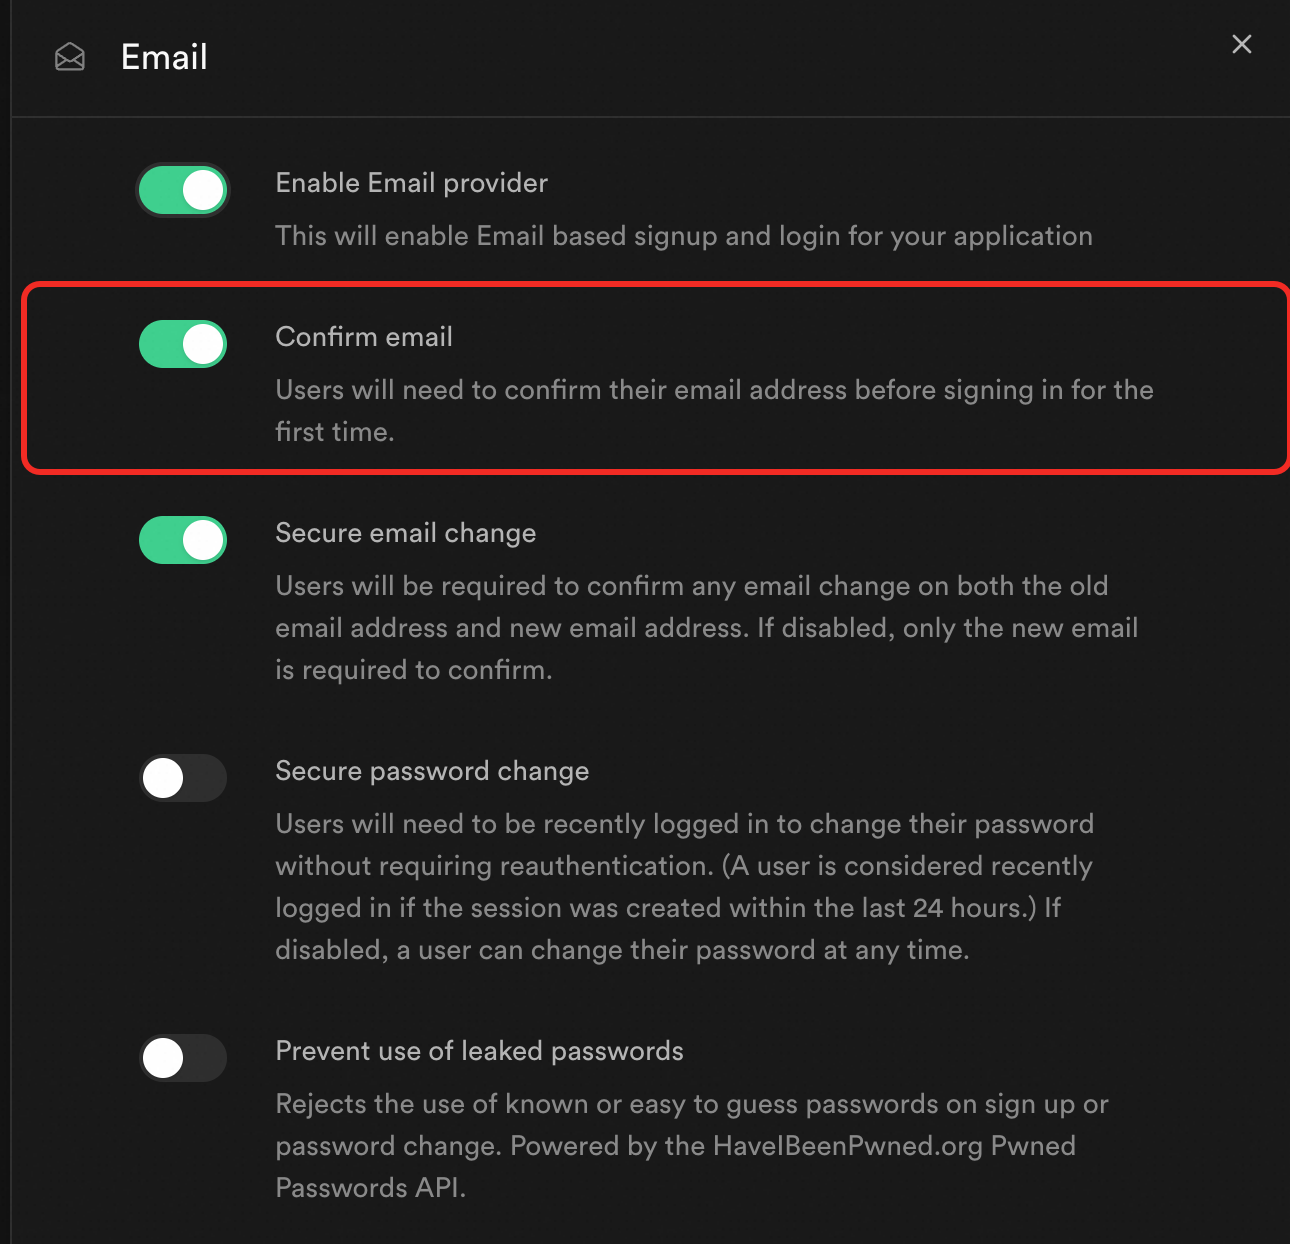Click the open envelope Email icon

[x=70, y=57]
